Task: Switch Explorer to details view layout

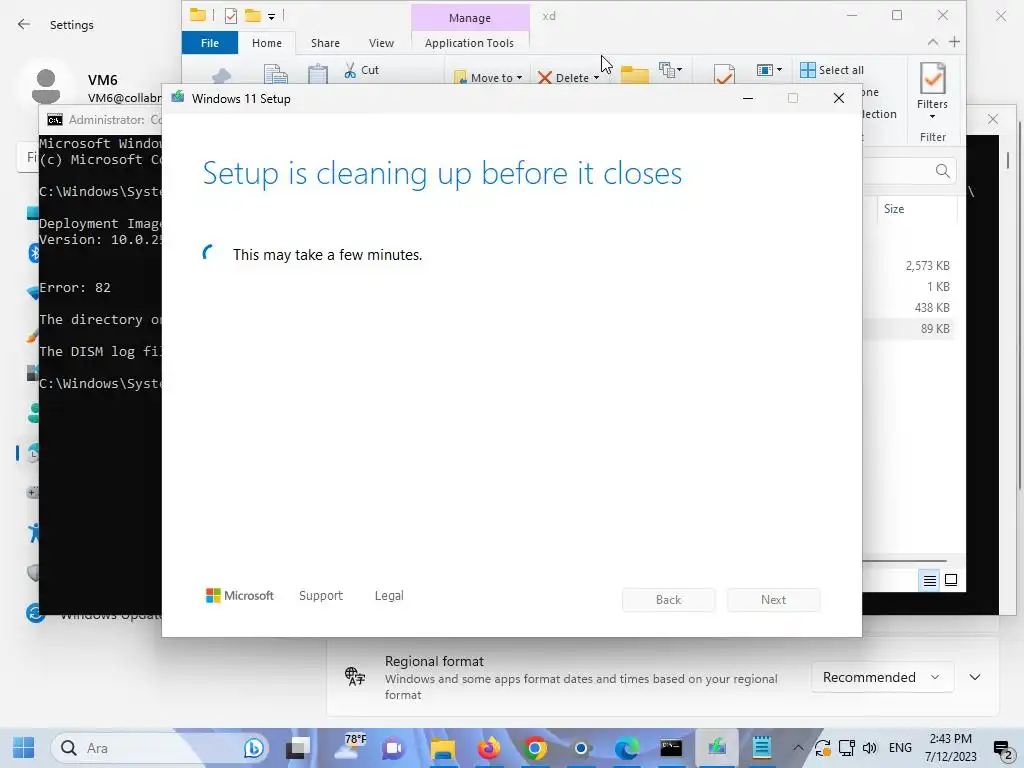Action: coord(929,580)
